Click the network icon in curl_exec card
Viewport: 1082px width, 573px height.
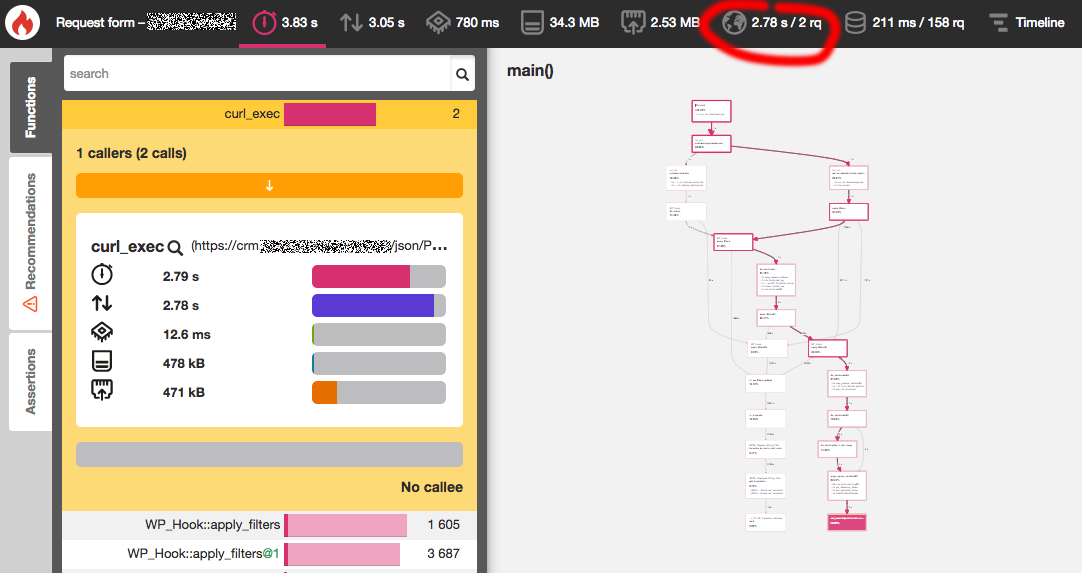[x=102, y=390]
